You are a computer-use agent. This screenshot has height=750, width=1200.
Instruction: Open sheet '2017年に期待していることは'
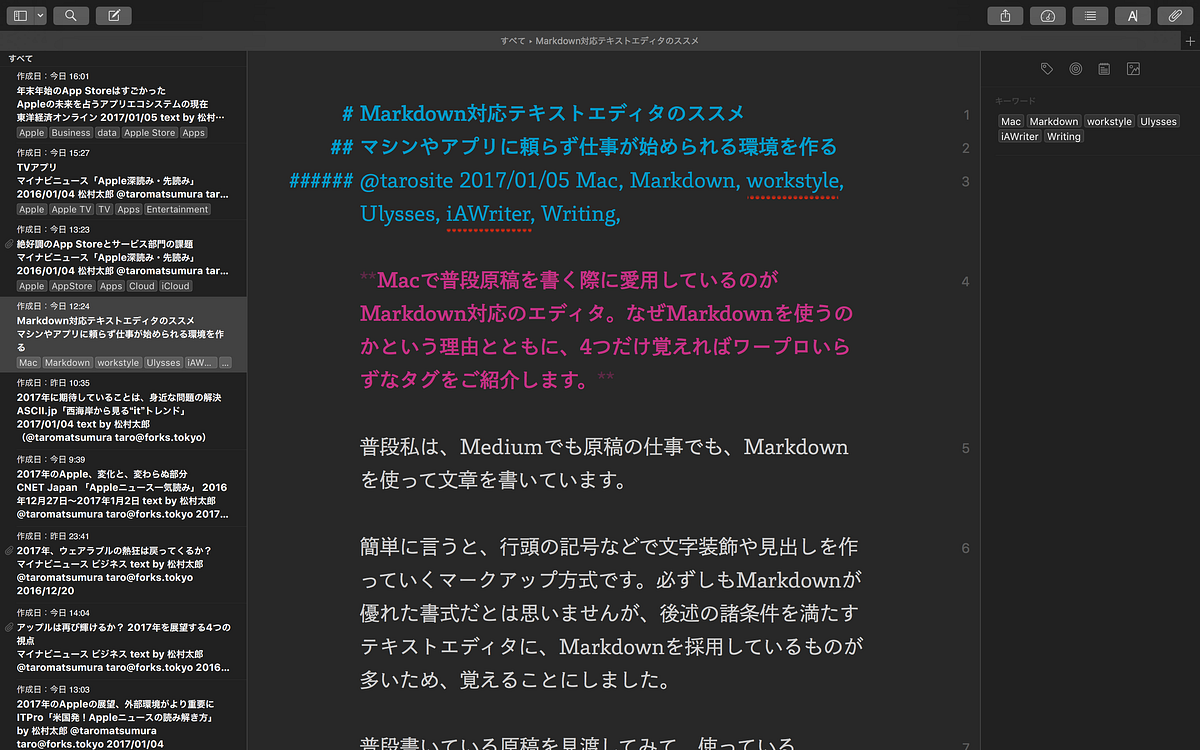pyautogui.click(x=123, y=411)
